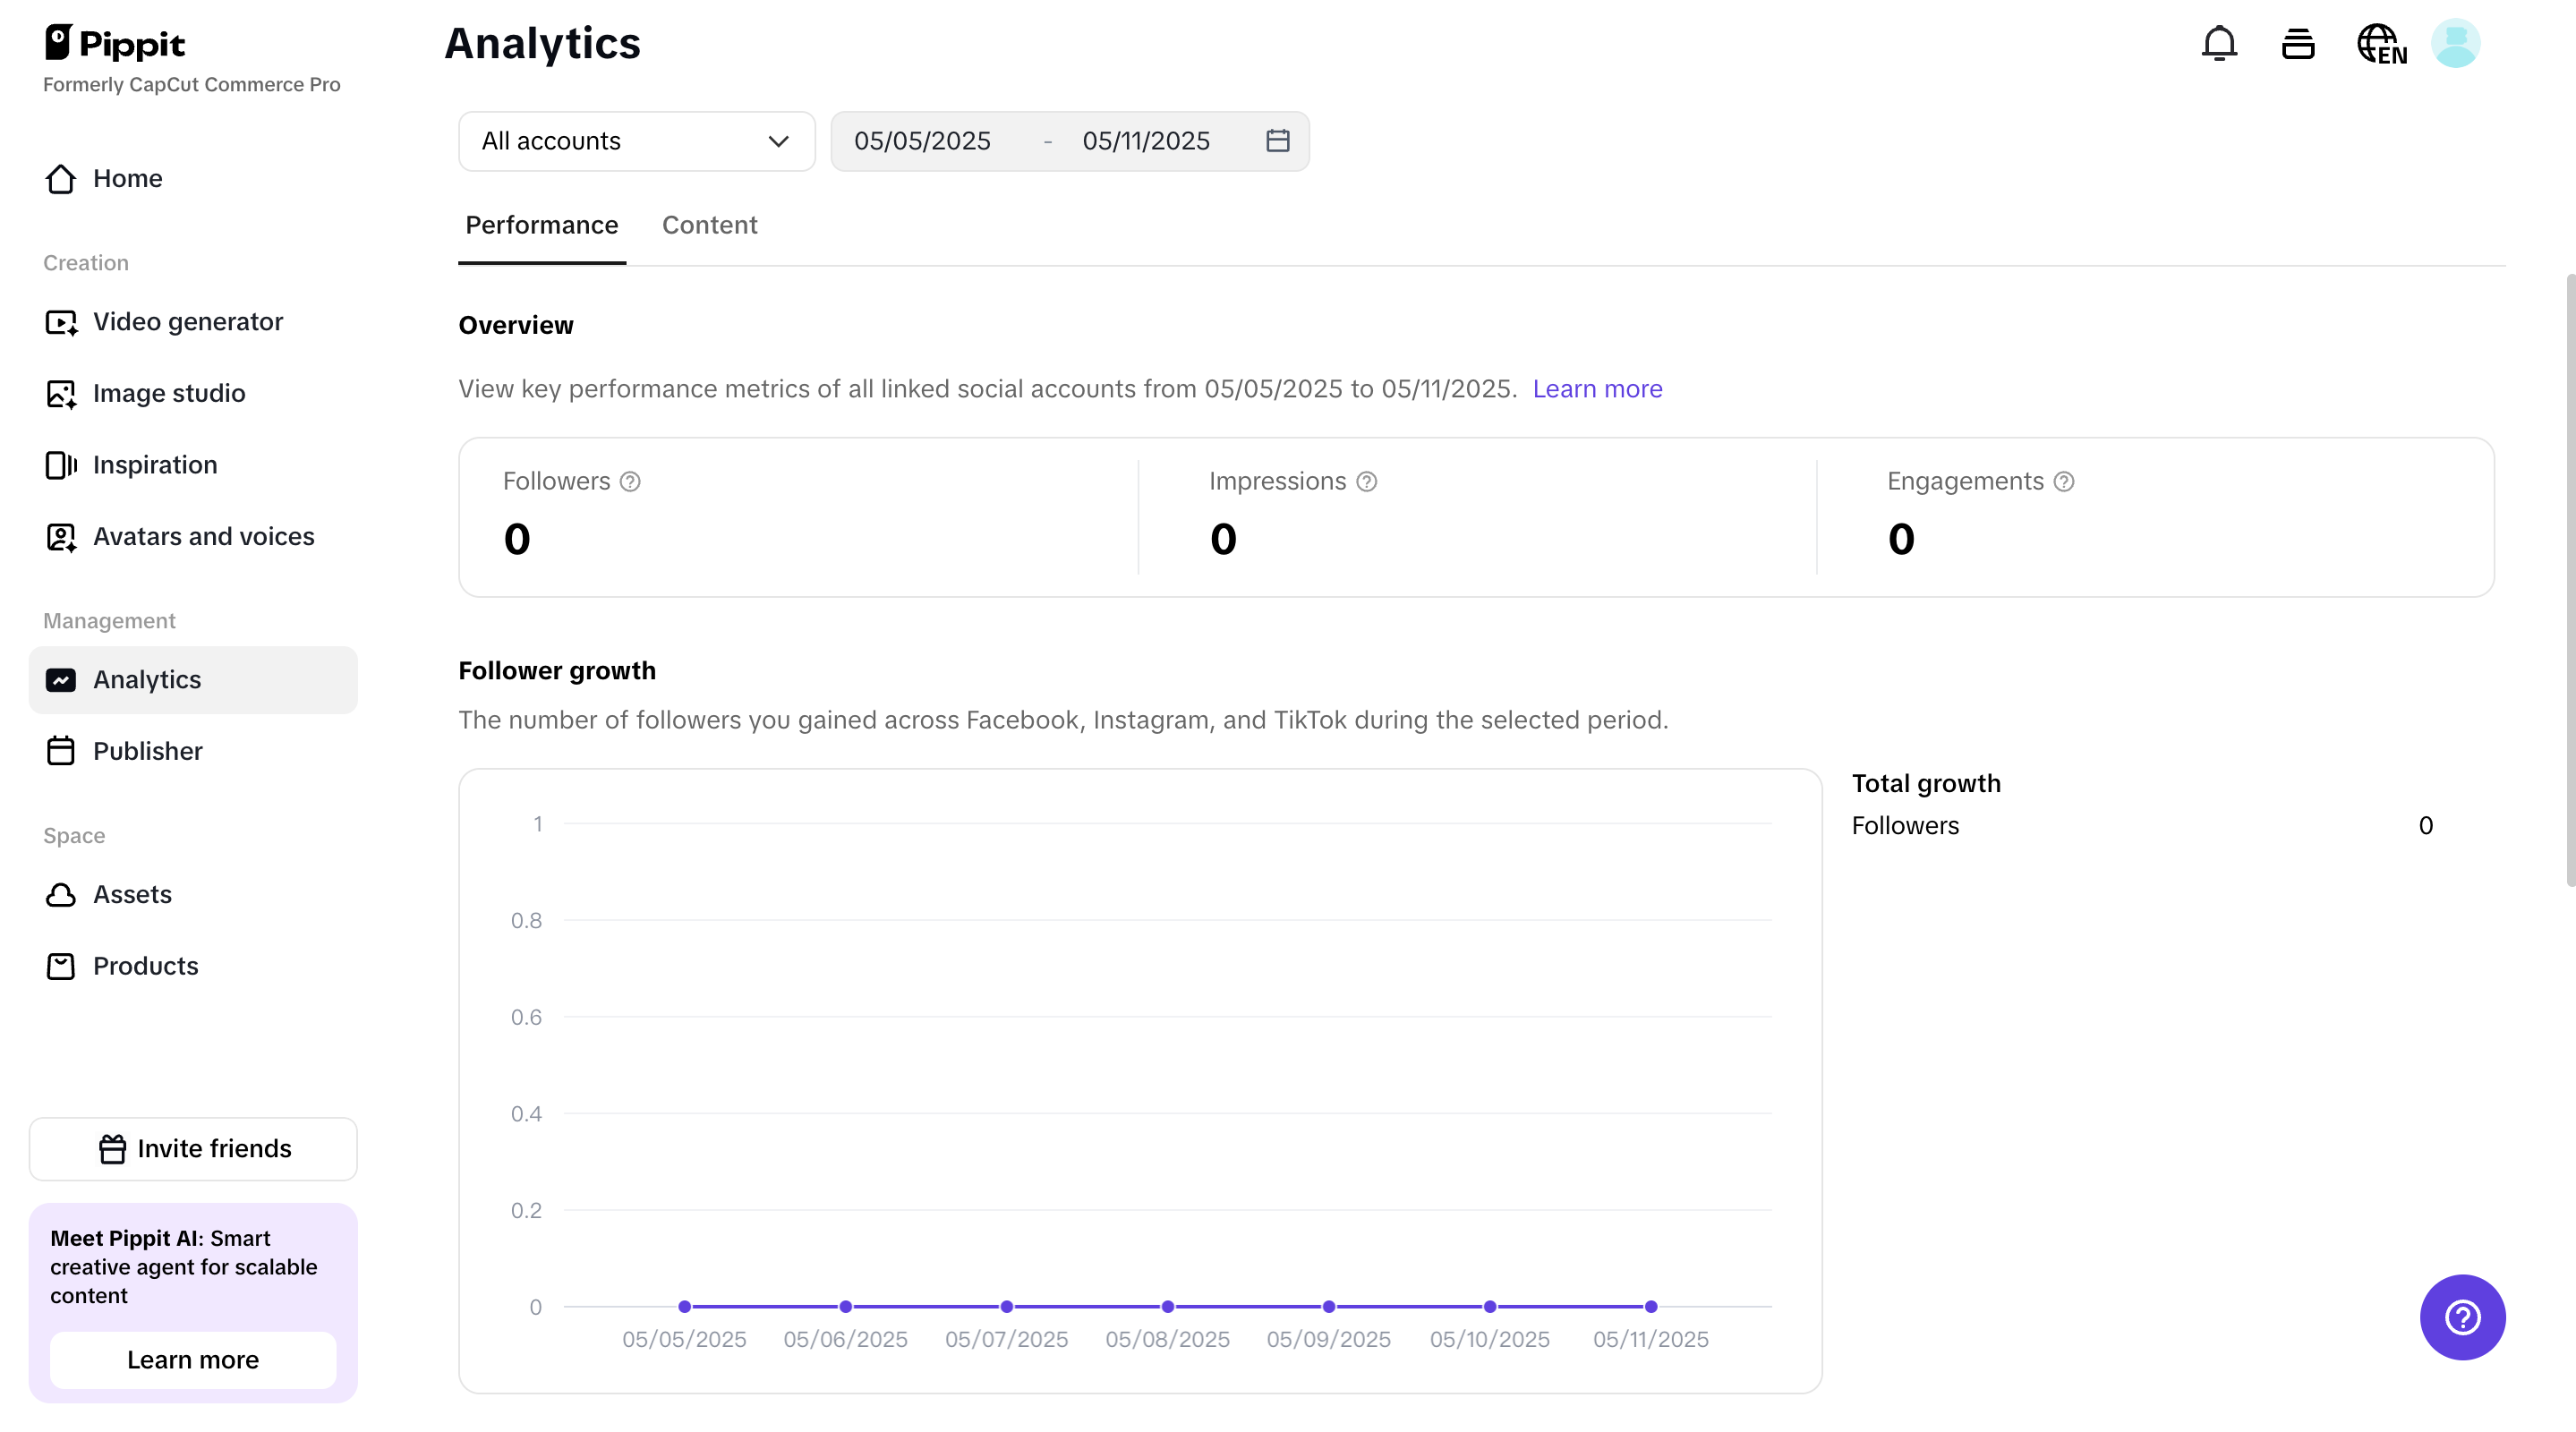Click the Publisher calendar icon

coord(61,751)
